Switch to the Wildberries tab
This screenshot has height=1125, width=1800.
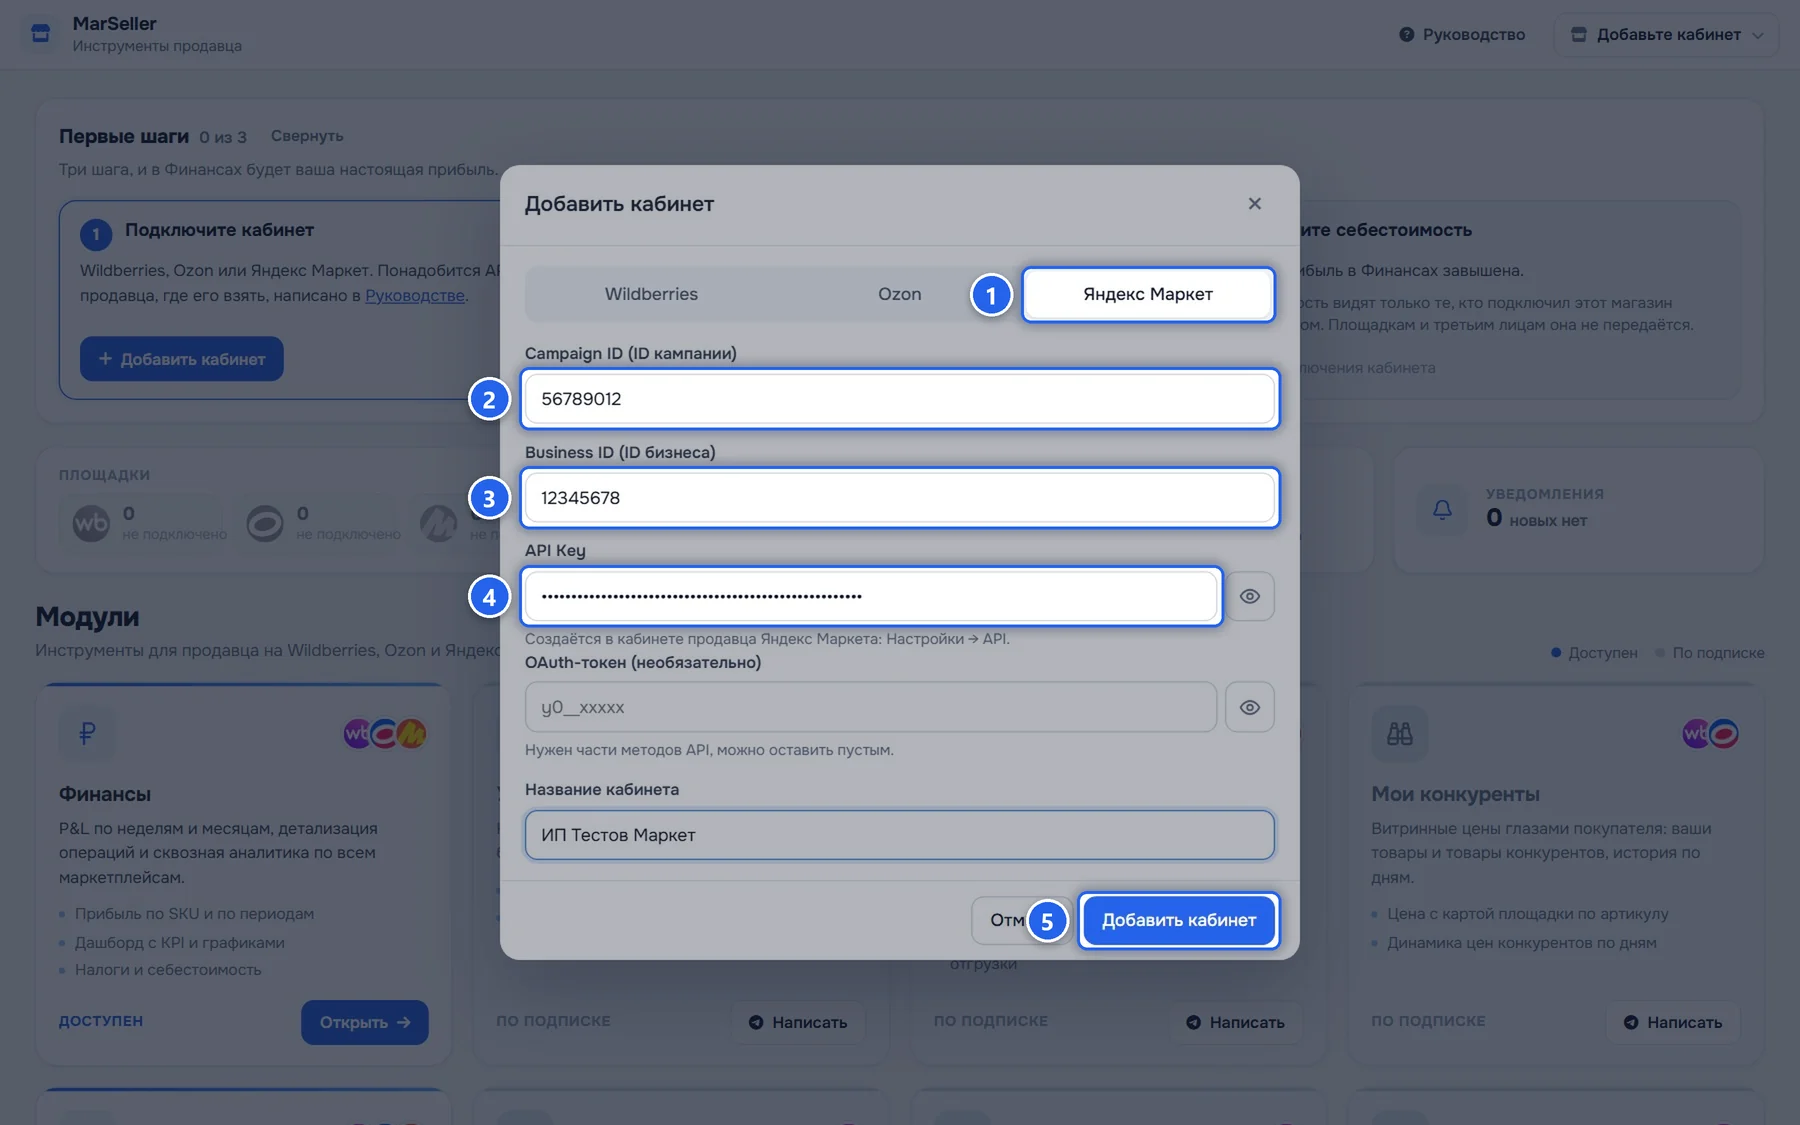pyautogui.click(x=651, y=294)
